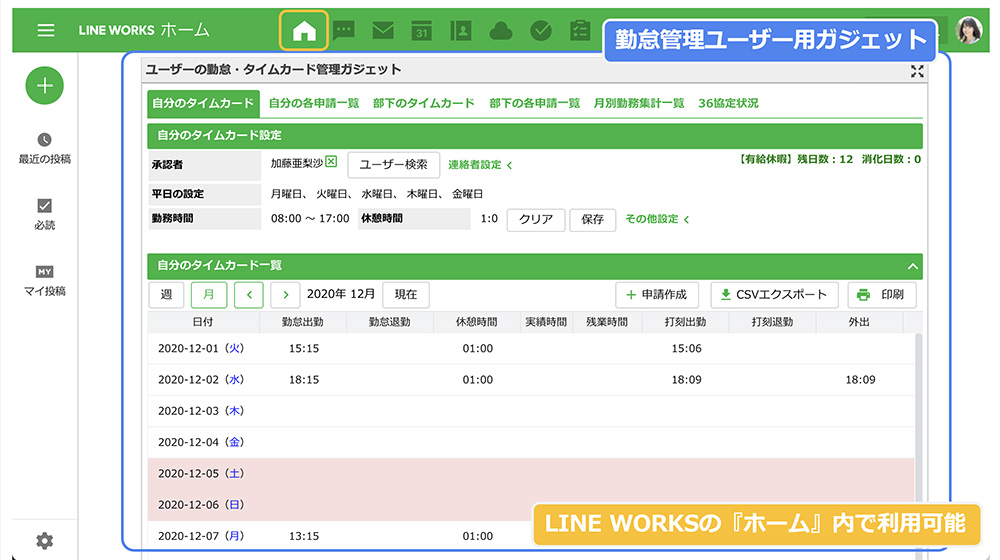
Task: Open the Survey clipboard icon
Action: tap(580, 30)
